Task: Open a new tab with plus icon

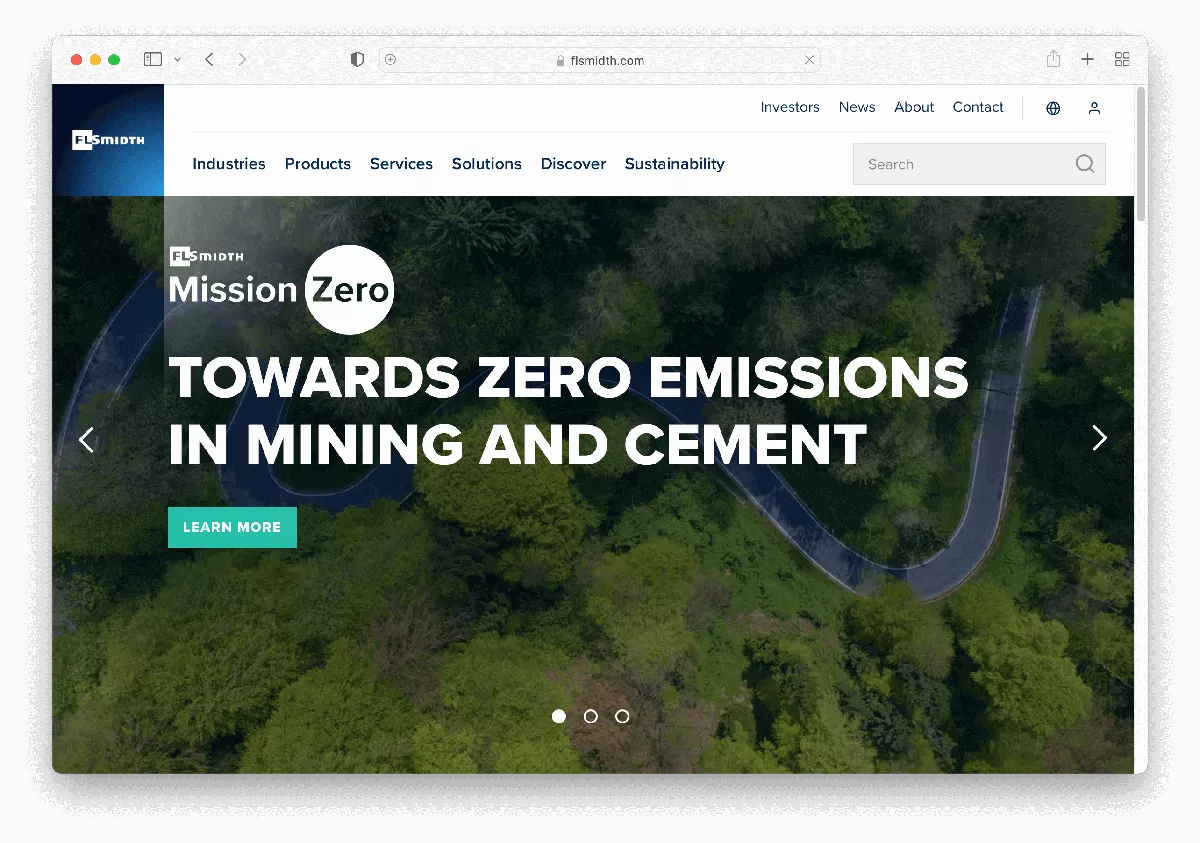Action: [1087, 60]
